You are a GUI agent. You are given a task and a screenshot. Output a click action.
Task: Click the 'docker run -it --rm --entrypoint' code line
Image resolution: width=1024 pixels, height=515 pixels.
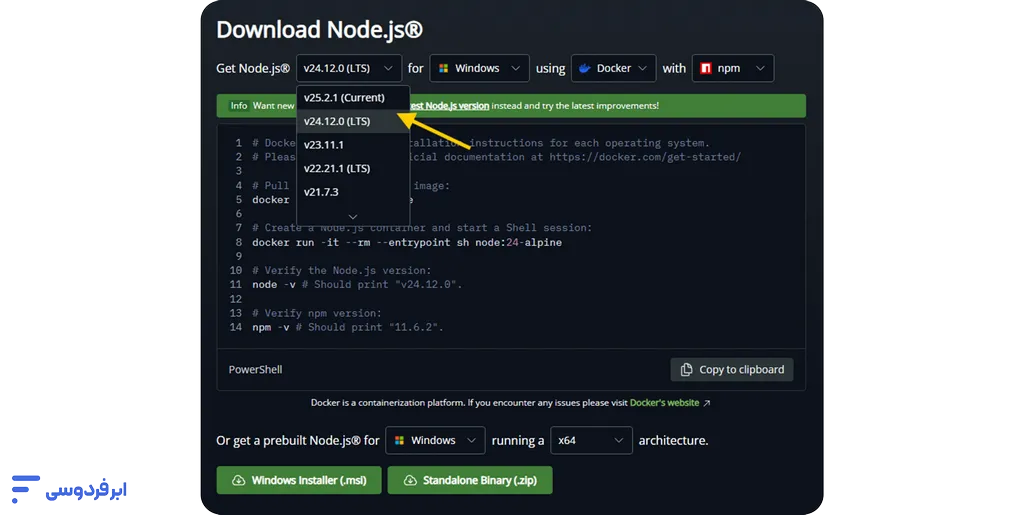point(407,242)
